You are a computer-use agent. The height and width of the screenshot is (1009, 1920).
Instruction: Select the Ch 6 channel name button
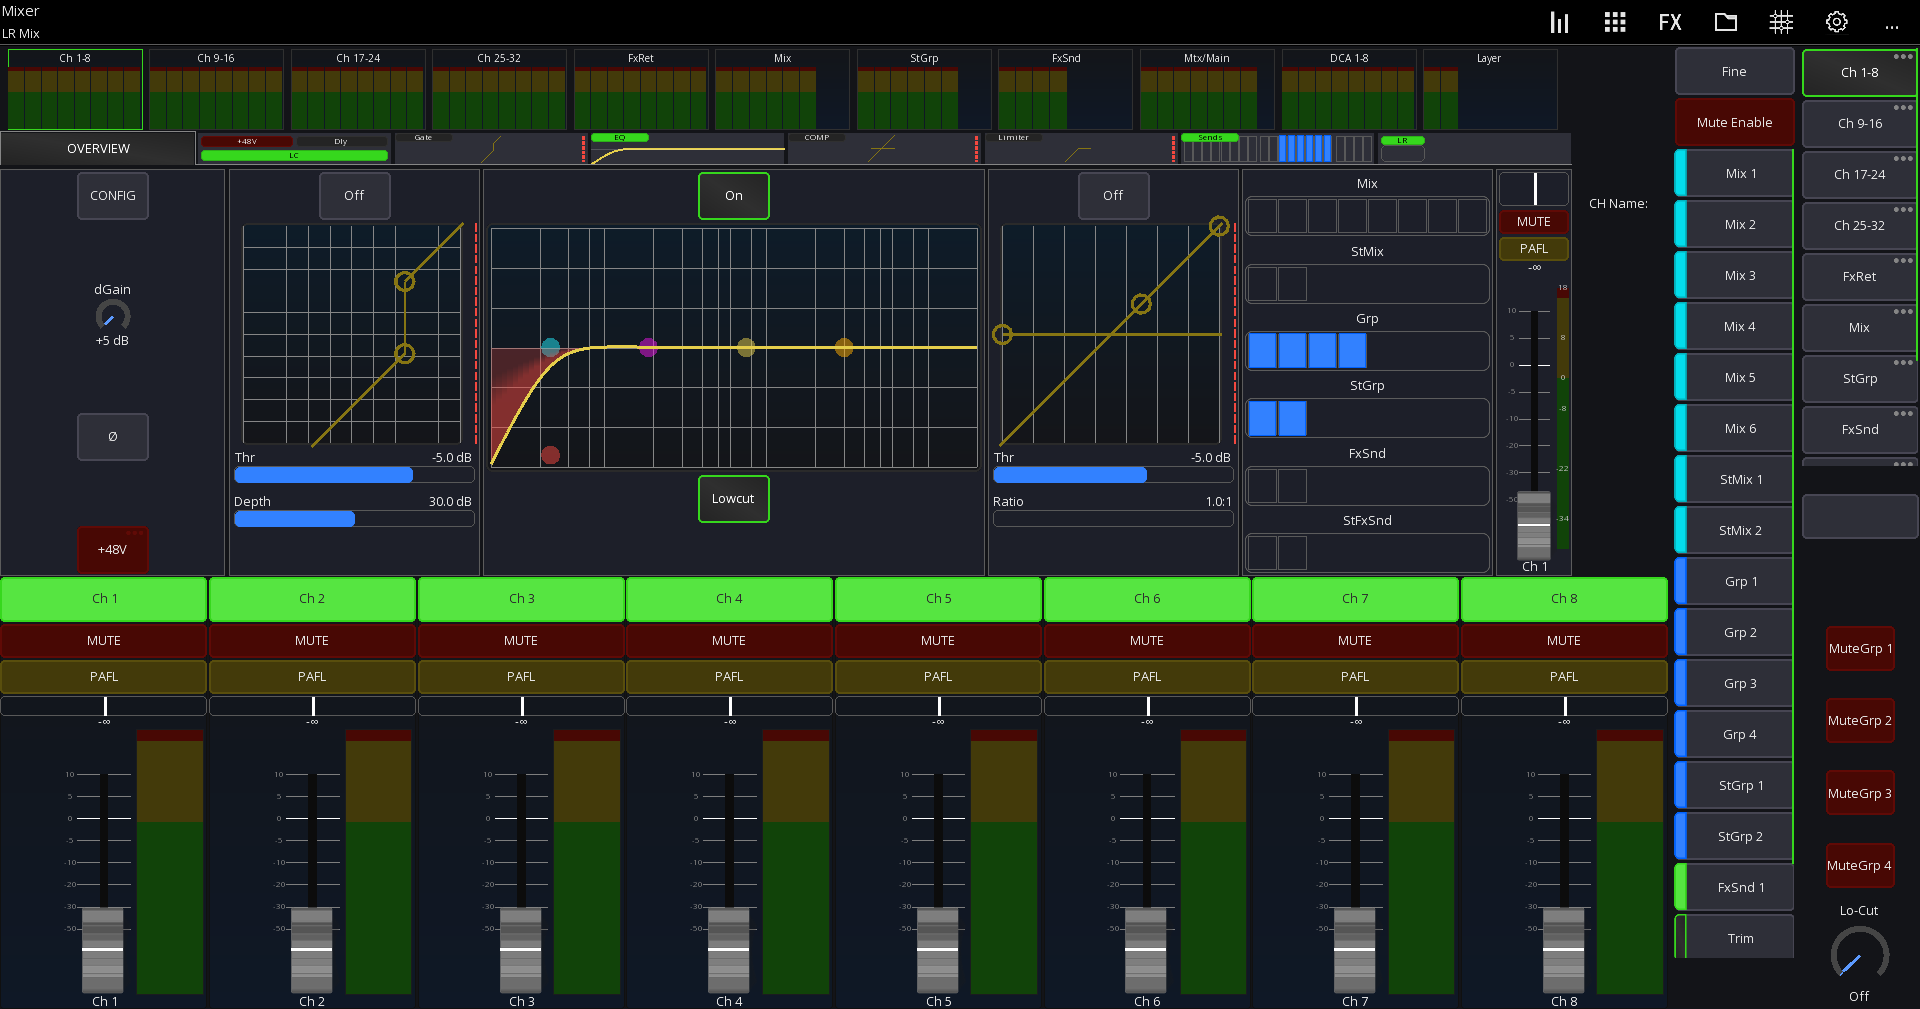click(x=1147, y=599)
